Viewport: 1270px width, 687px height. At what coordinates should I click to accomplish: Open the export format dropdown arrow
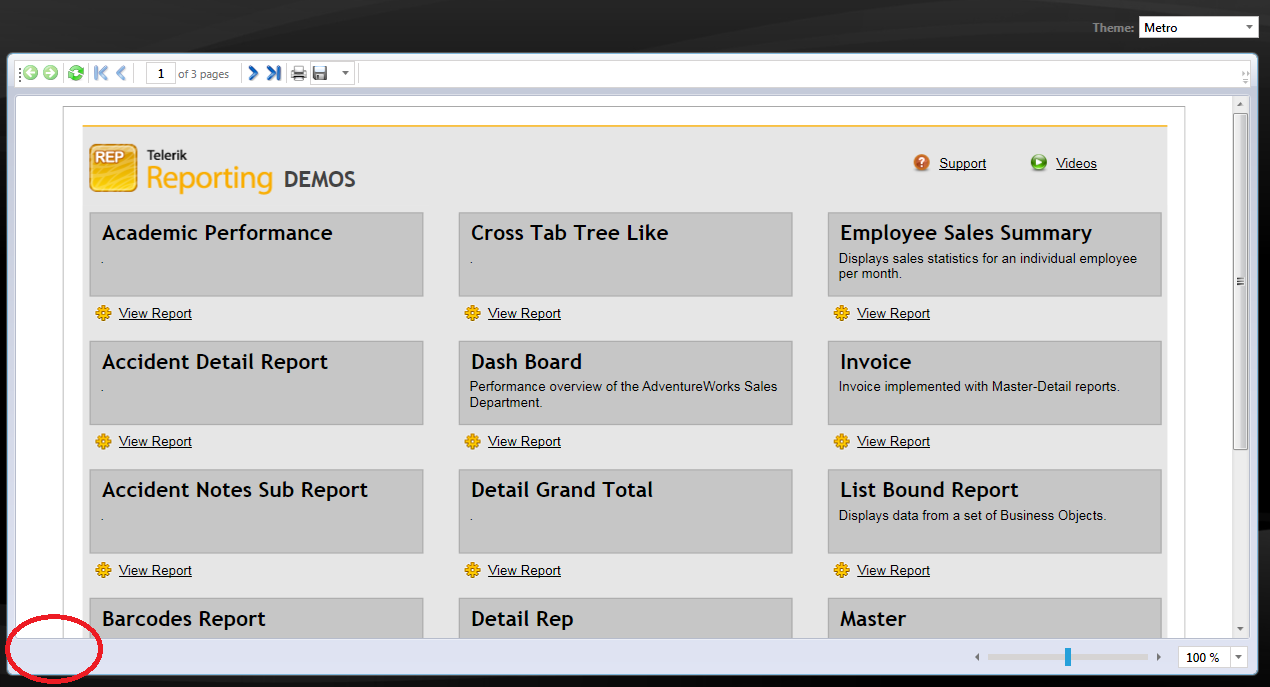[x=345, y=73]
